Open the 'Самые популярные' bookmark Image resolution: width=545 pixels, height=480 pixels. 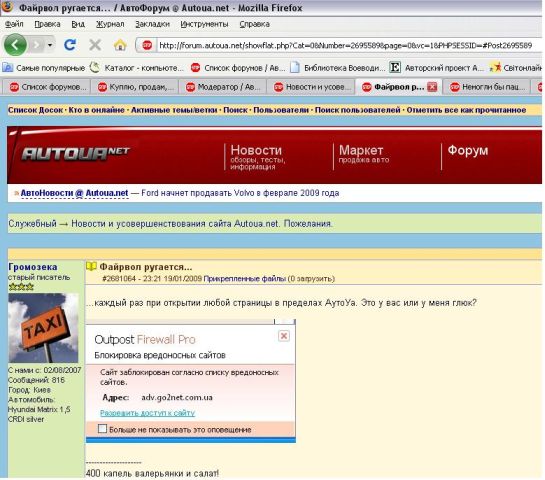coord(44,68)
